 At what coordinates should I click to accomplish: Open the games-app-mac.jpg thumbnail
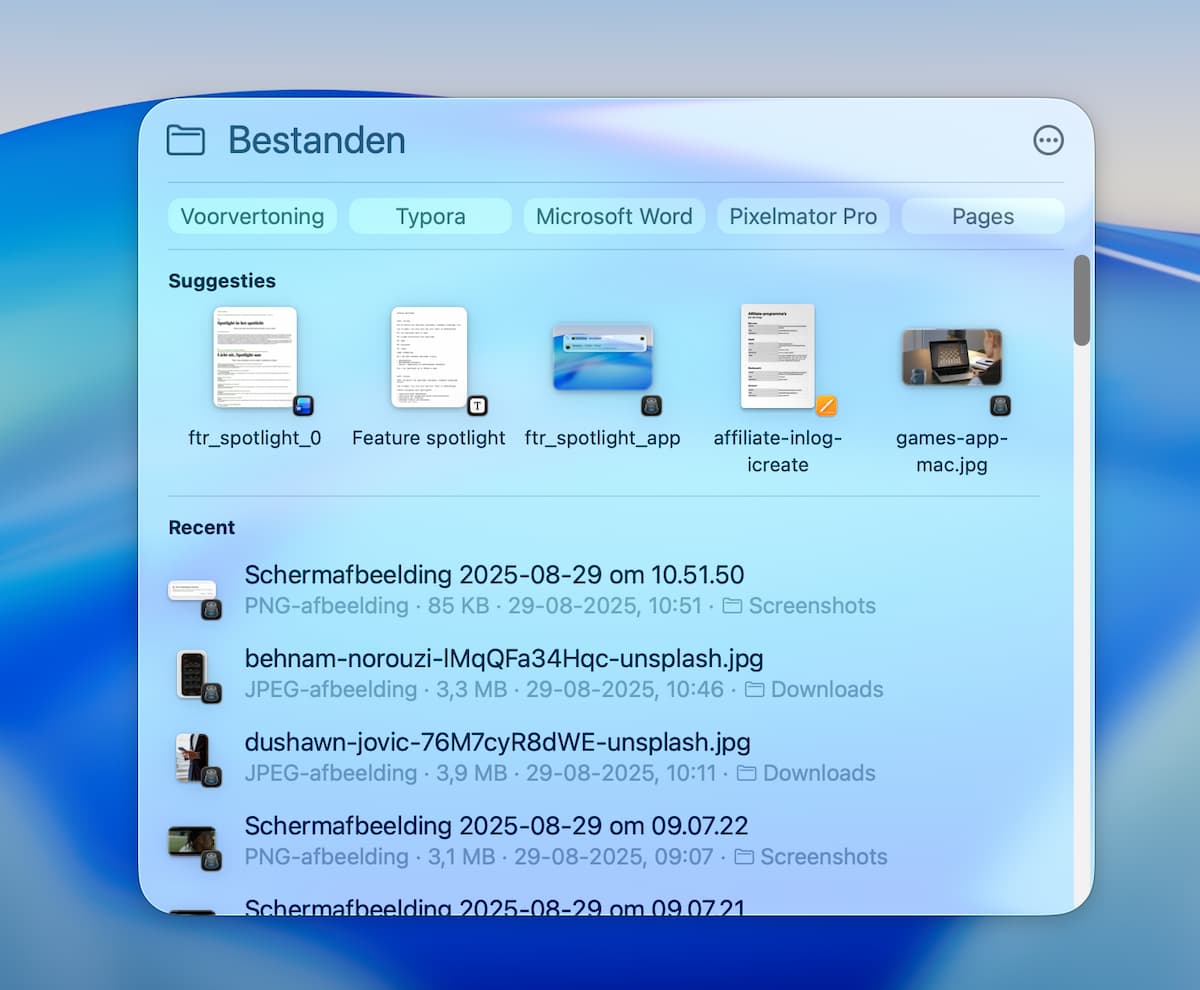951,358
